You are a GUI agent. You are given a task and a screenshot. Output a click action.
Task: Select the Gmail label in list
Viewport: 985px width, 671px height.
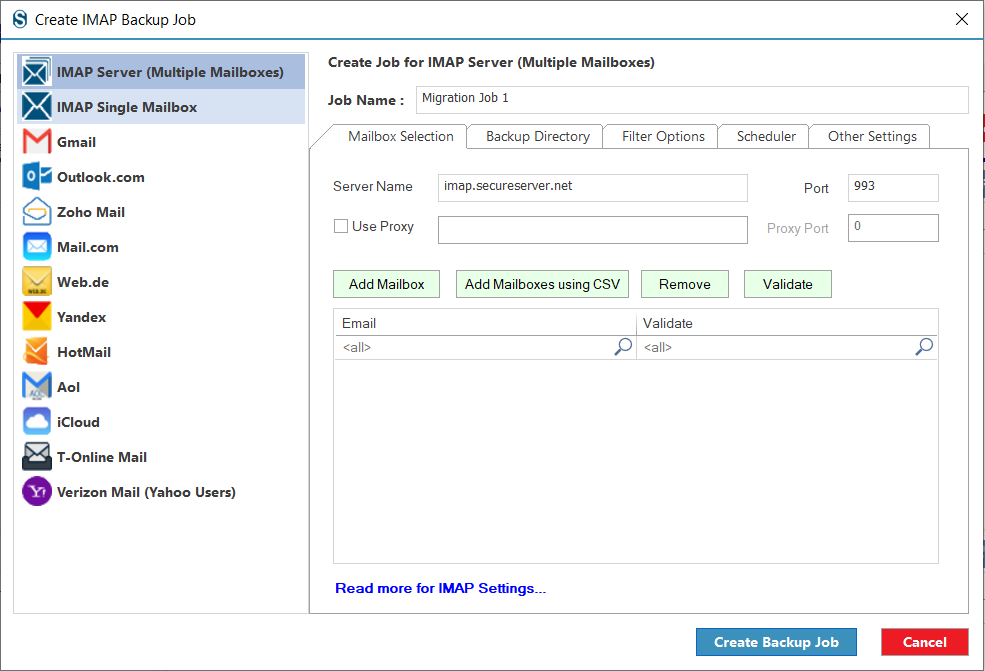pyautogui.click(x=77, y=142)
